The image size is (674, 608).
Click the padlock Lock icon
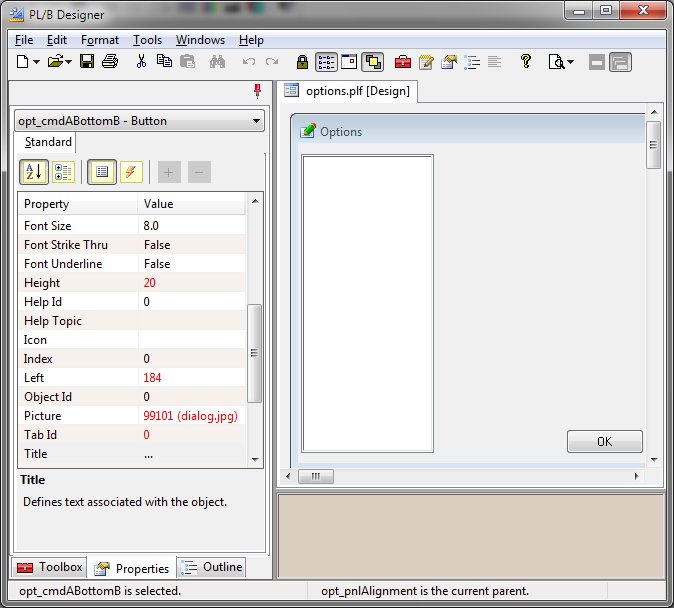pyautogui.click(x=303, y=62)
